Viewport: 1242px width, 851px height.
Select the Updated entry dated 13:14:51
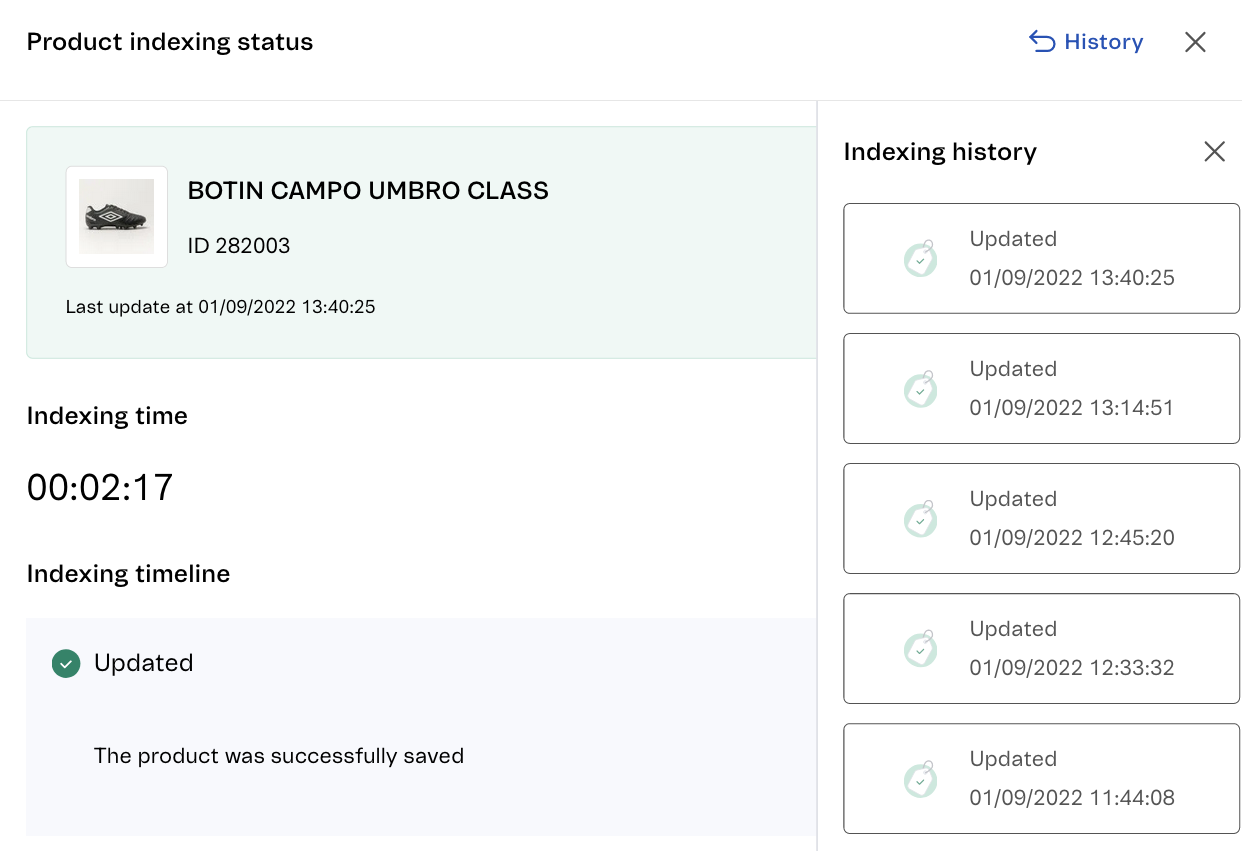click(1042, 388)
